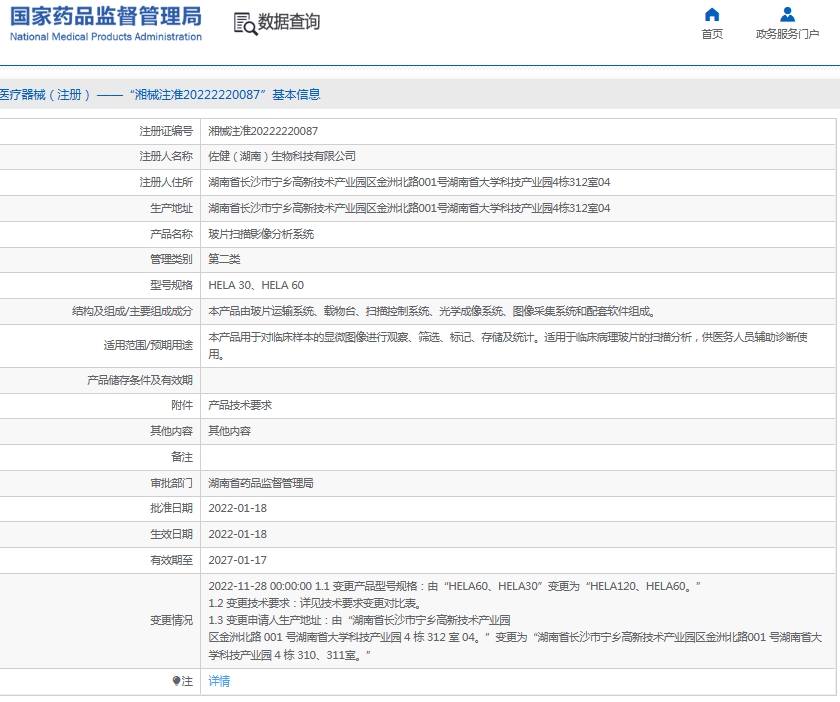Click the 审批部门 label
Image resolution: width=840 pixels, height=702 pixels.
(x=171, y=483)
